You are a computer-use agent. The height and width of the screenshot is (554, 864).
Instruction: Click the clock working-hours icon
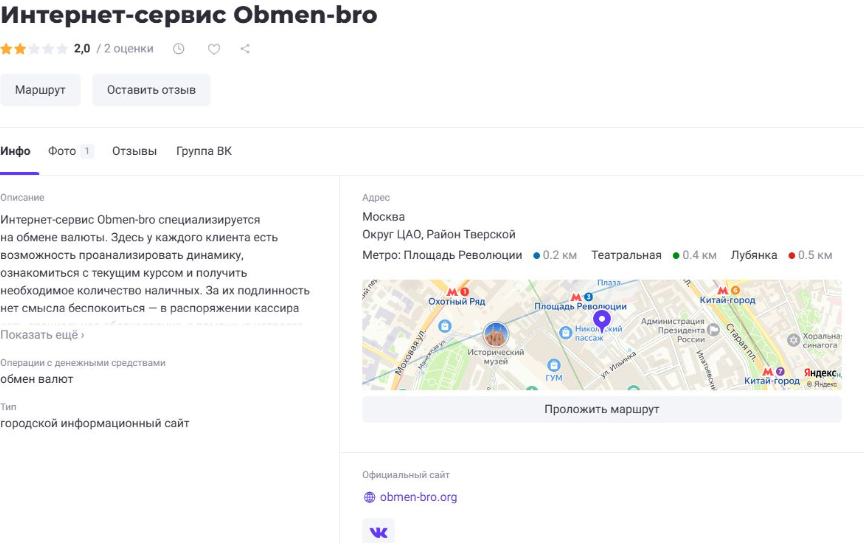coord(179,48)
